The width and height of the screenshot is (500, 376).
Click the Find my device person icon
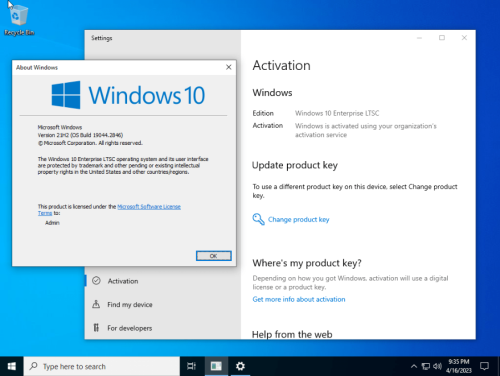96,304
